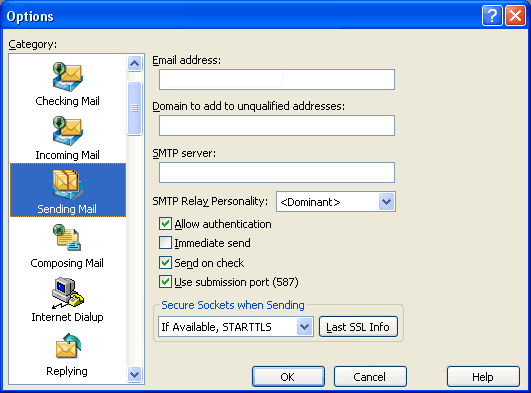Click the "Checking Mail" label
The image size is (531, 393).
click(67, 101)
